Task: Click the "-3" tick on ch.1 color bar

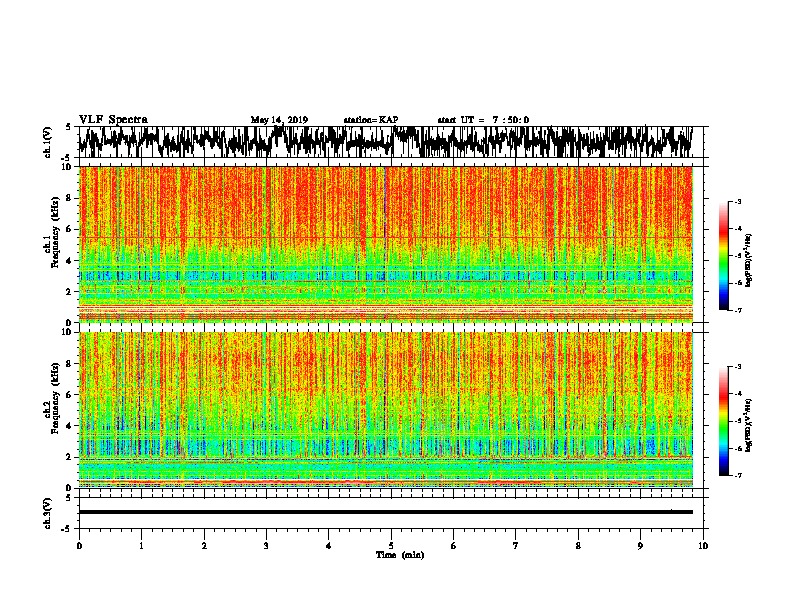Action: pyautogui.click(x=737, y=202)
